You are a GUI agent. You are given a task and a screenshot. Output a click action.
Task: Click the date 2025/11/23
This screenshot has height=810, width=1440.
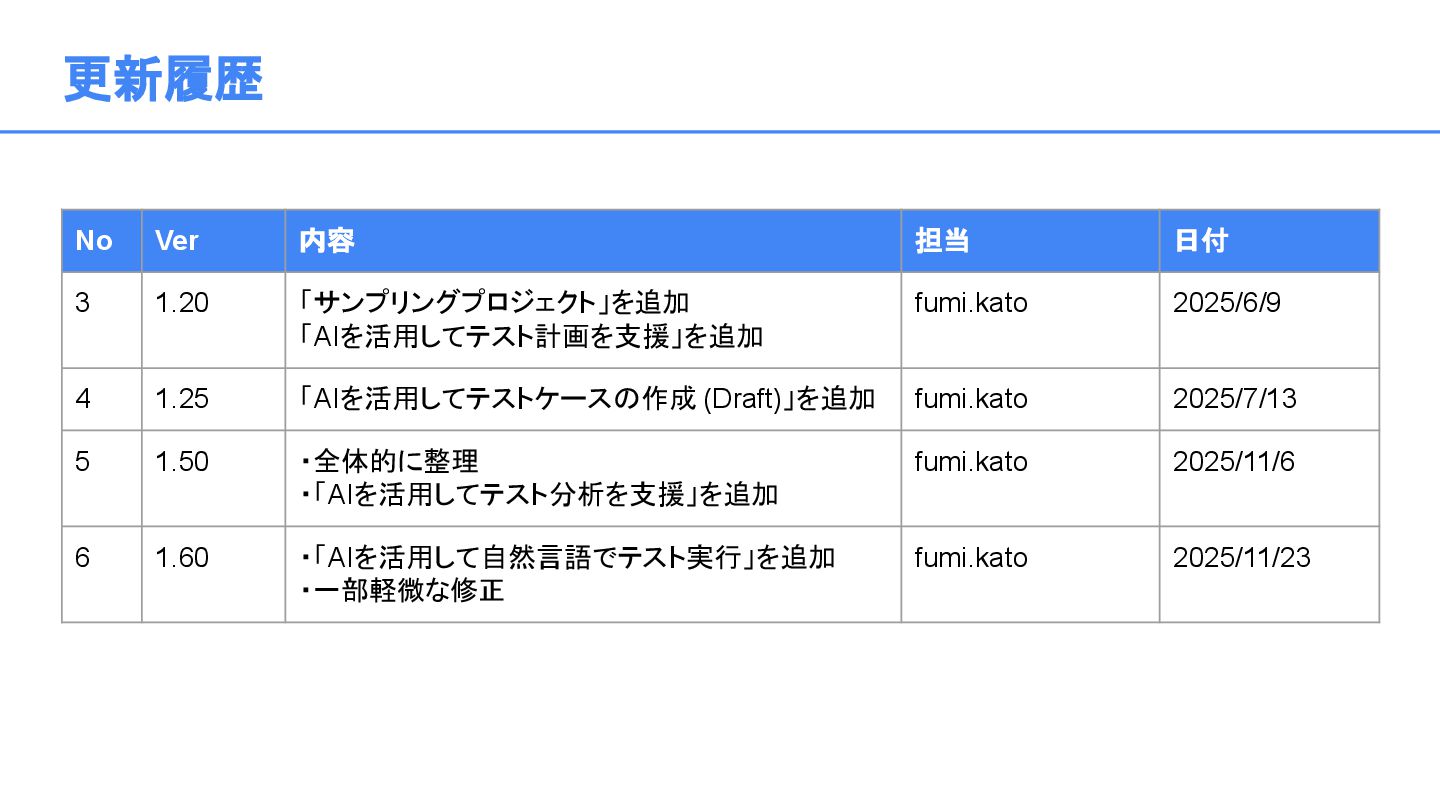click(1241, 558)
